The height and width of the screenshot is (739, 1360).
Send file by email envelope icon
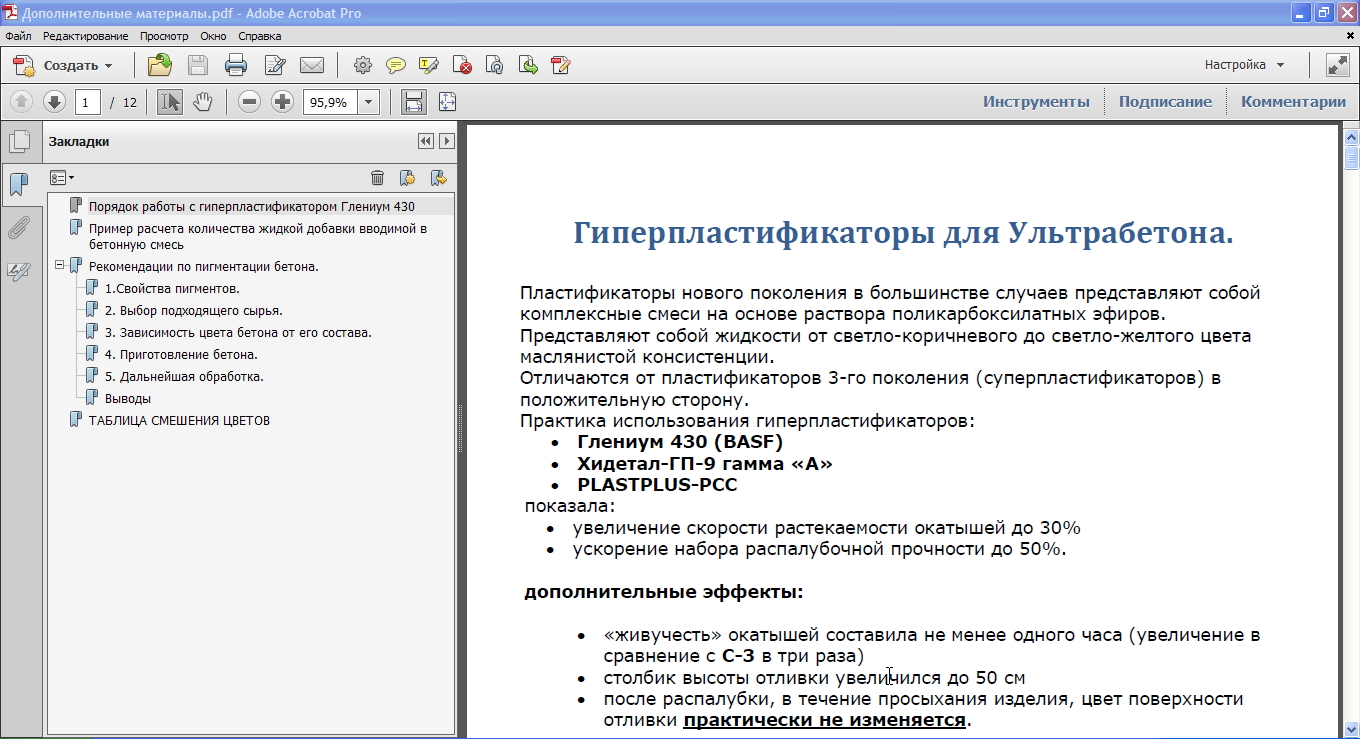pyautogui.click(x=312, y=66)
